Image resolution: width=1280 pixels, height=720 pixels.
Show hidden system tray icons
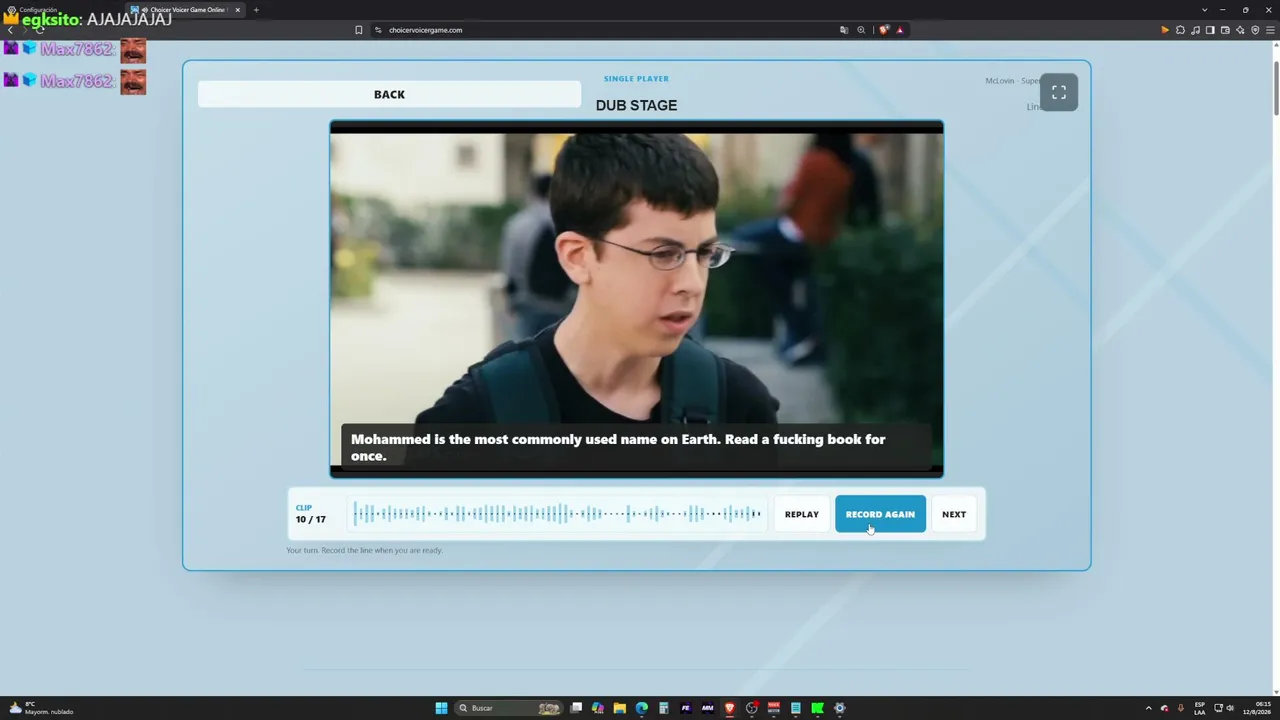pyautogui.click(x=1148, y=708)
